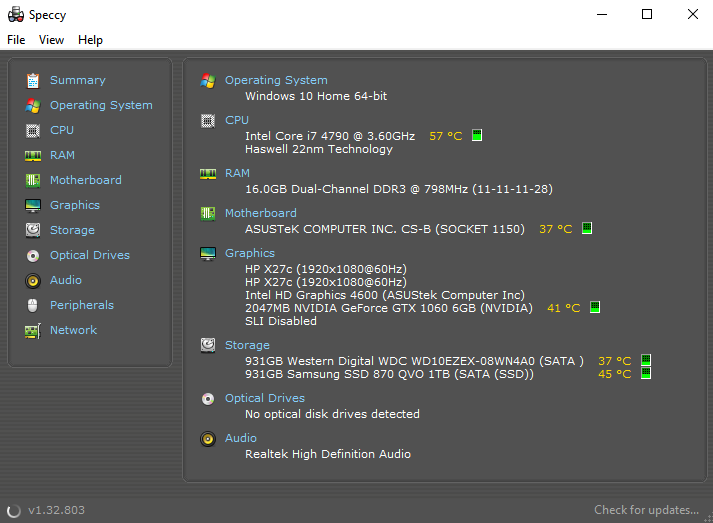Click the GPU temperature value 41 °C
713x523 pixels.
pyautogui.click(x=563, y=308)
